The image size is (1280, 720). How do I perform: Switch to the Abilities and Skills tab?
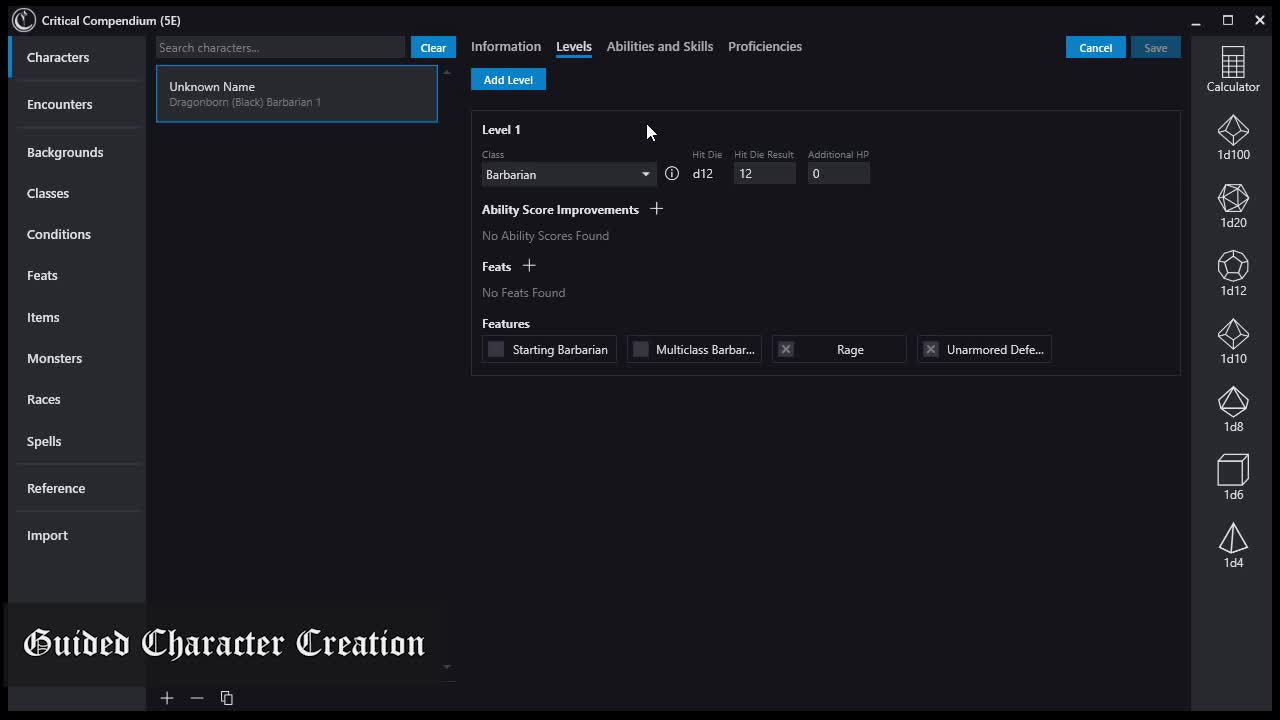[659, 47]
